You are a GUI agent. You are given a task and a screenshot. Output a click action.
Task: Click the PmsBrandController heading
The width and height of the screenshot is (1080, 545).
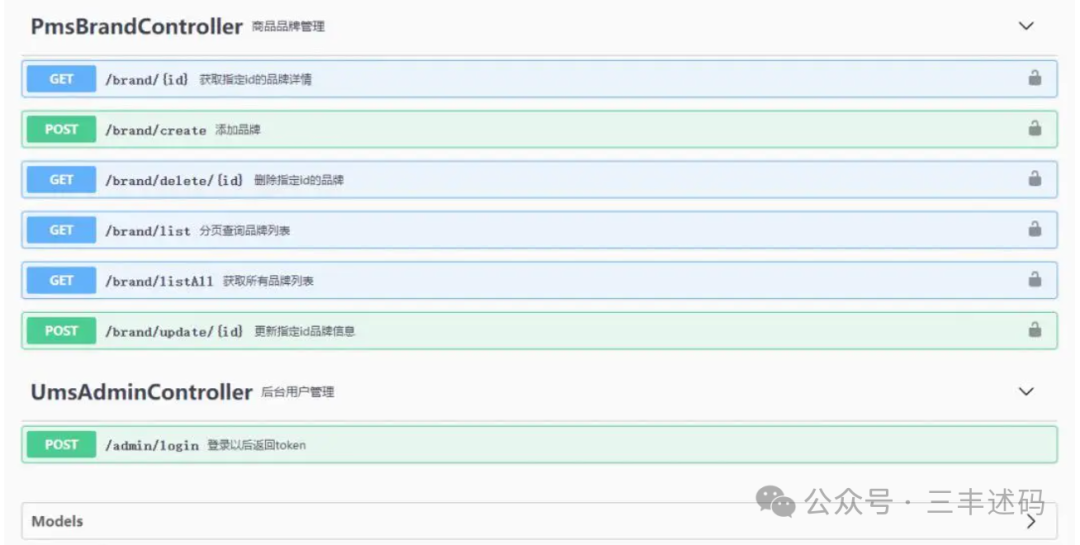(136, 26)
